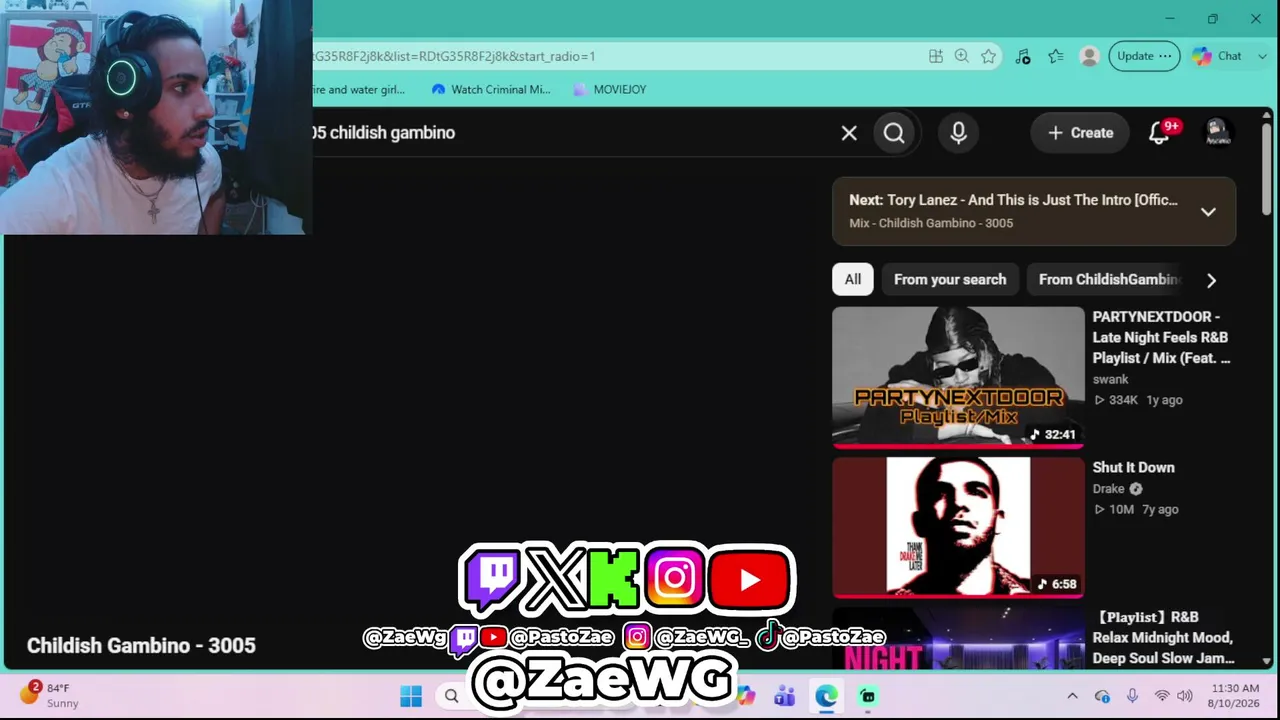The image size is (1280, 720).
Task: Click the Microsoft Edge taskbar icon
Action: [826, 696]
